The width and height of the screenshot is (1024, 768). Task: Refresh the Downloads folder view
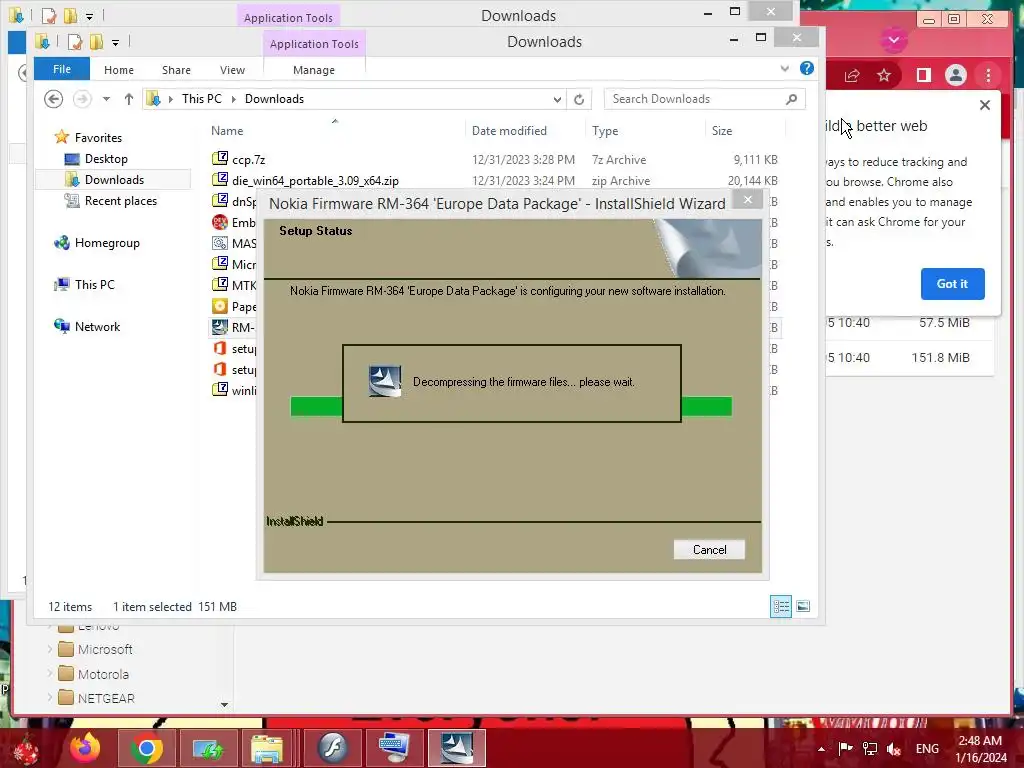click(579, 99)
